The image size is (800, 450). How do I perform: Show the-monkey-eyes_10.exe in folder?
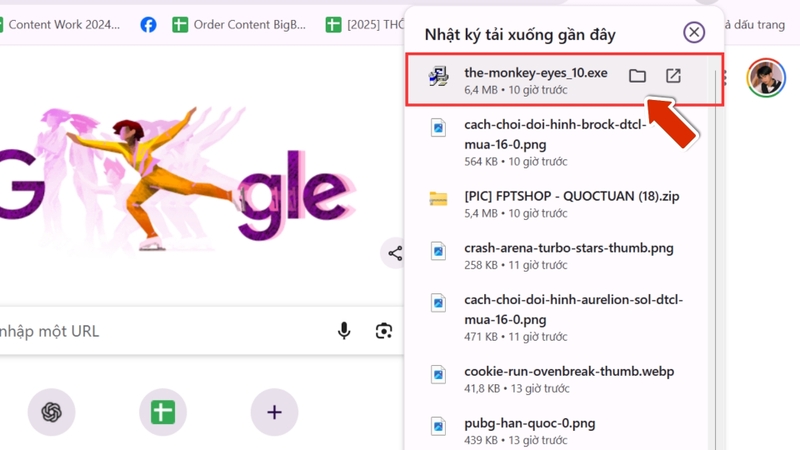point(637,76)
